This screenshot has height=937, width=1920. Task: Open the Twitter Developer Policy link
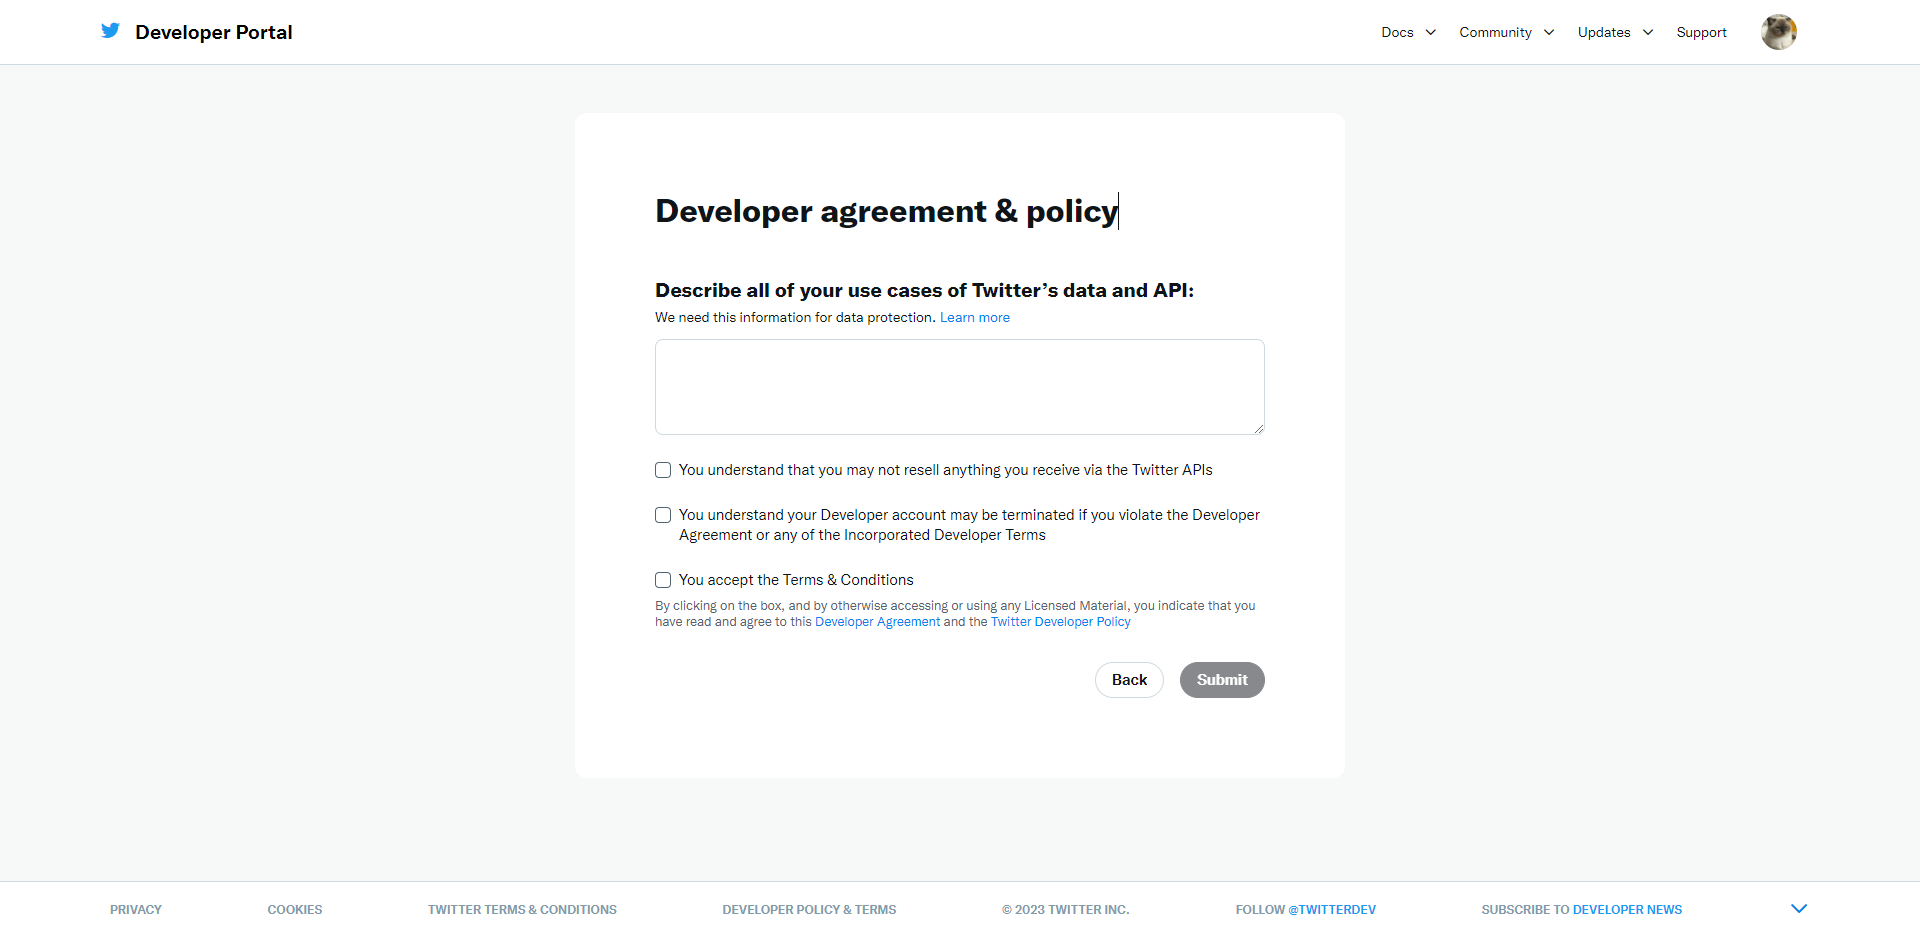(1060, 622)
